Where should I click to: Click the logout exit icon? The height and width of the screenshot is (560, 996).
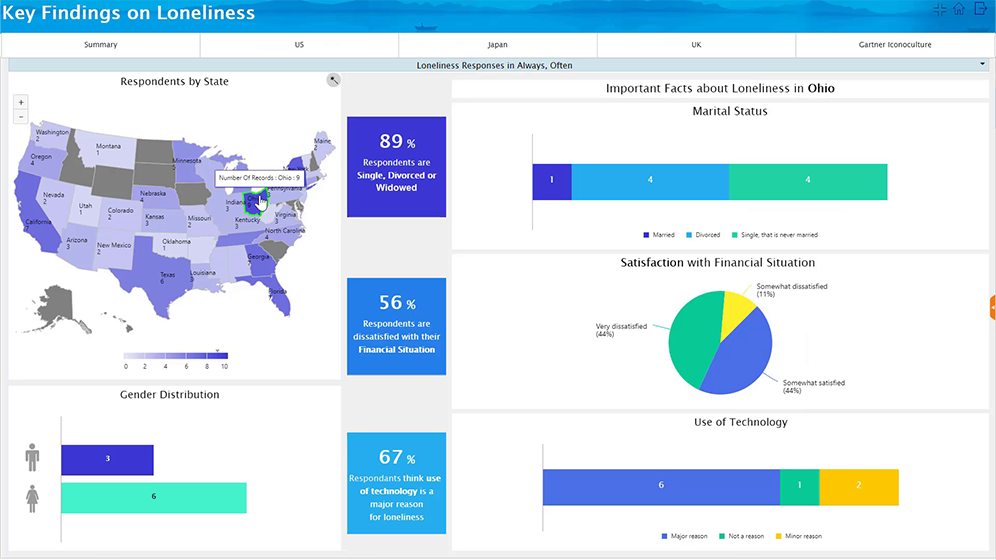coord(980,9)
